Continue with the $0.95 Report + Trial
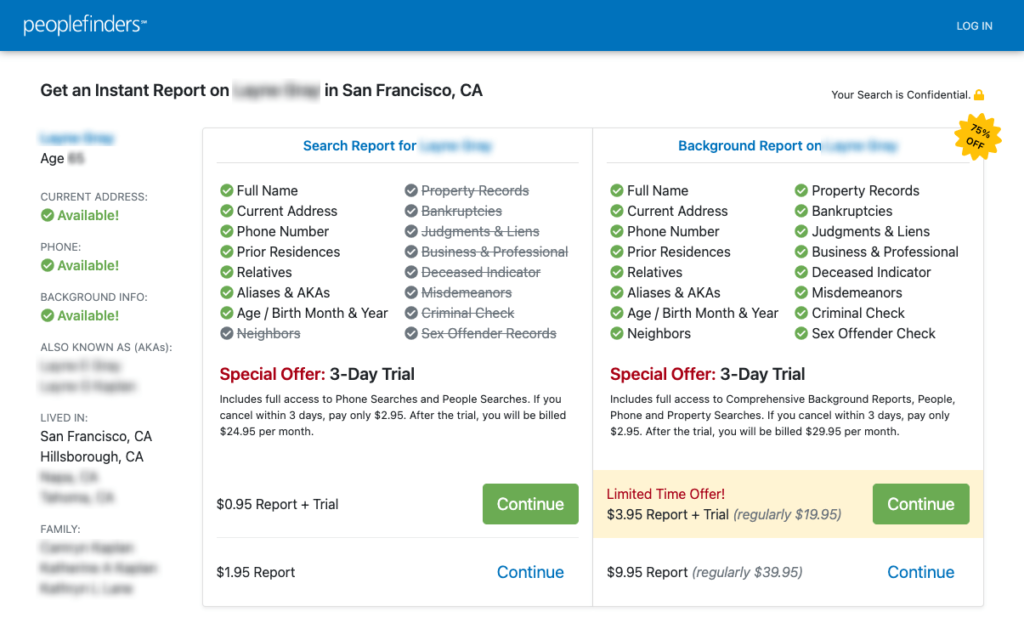1024x640 pixels. point(530,504)
